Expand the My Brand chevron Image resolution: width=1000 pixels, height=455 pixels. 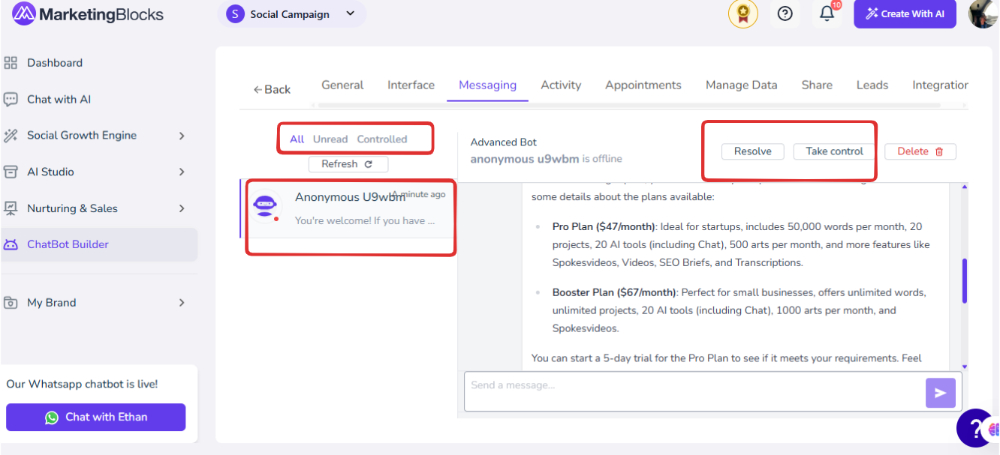click(182, 303)
